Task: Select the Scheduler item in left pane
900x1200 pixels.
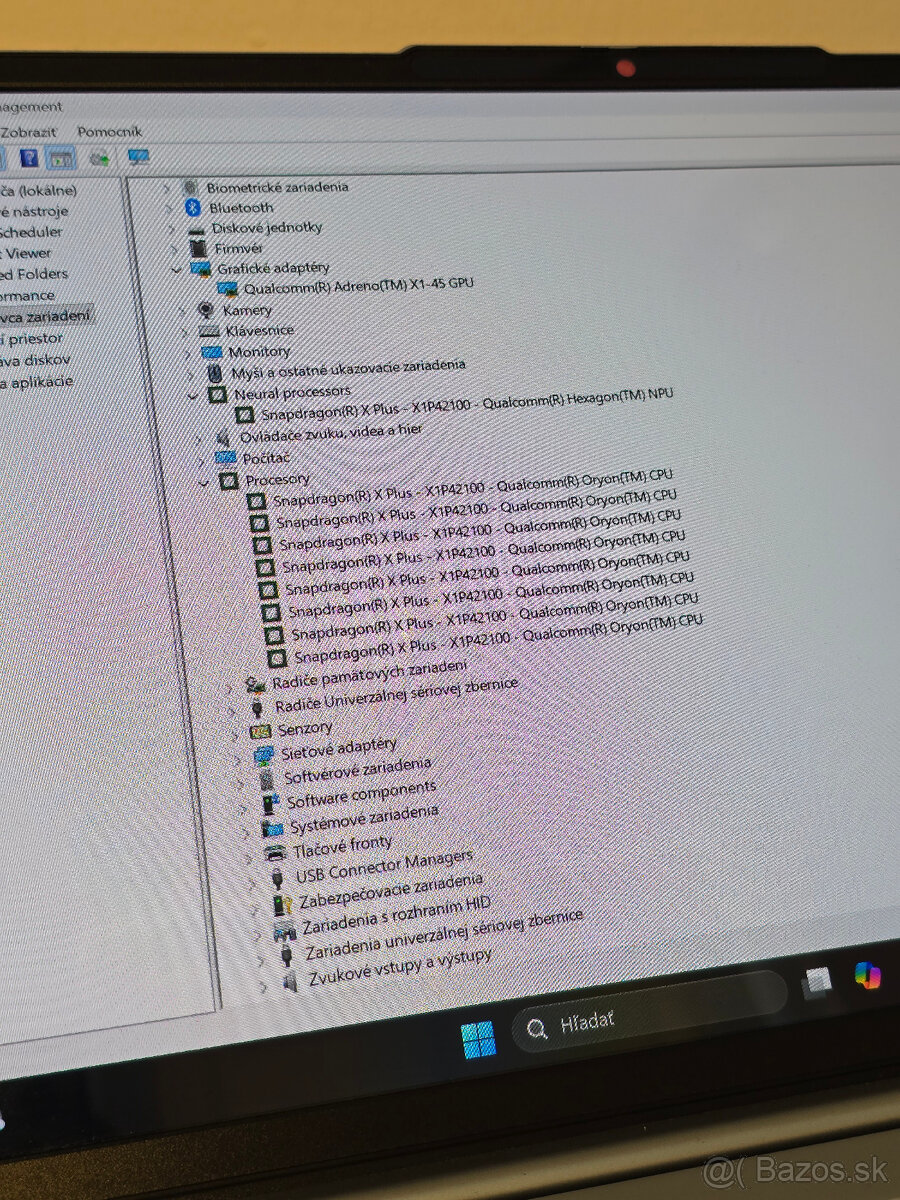Action: coord(31,232)
